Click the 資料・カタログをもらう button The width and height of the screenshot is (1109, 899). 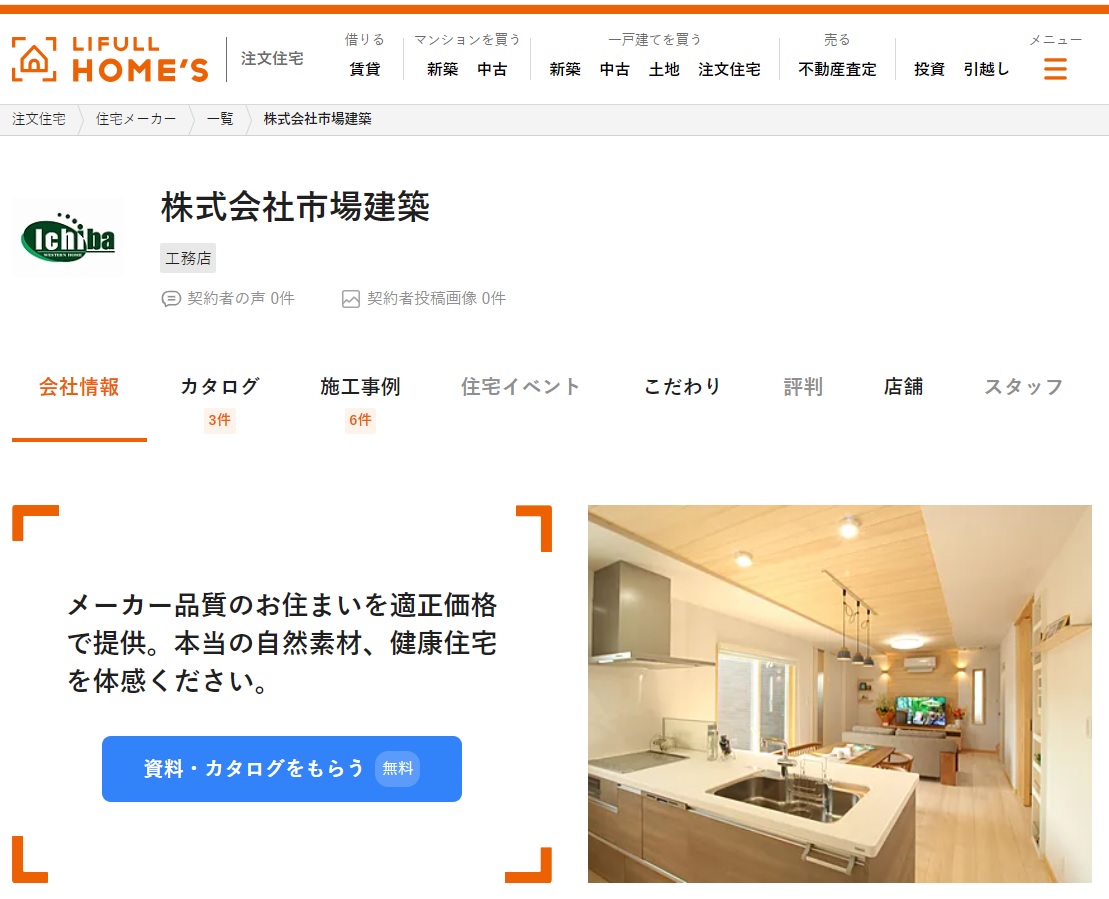tap(281, 769)
